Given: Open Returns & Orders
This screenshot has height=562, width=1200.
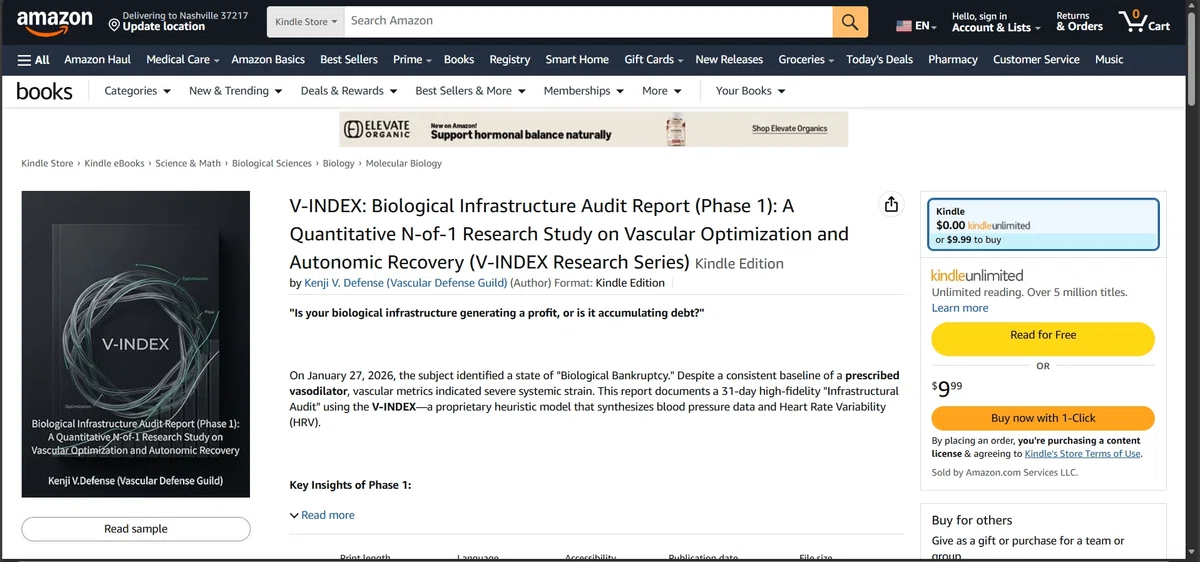Looking at the screenshot, I should coord(1079,21).
